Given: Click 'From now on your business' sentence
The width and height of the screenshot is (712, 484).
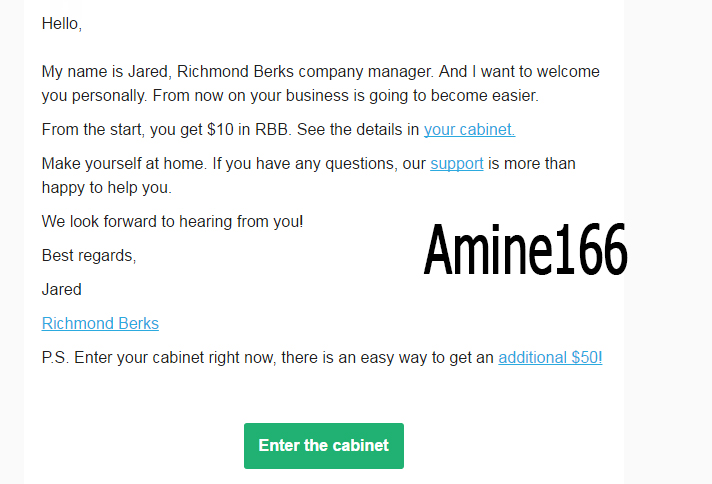Looking at the screenshot, I should tap(346, 96).
